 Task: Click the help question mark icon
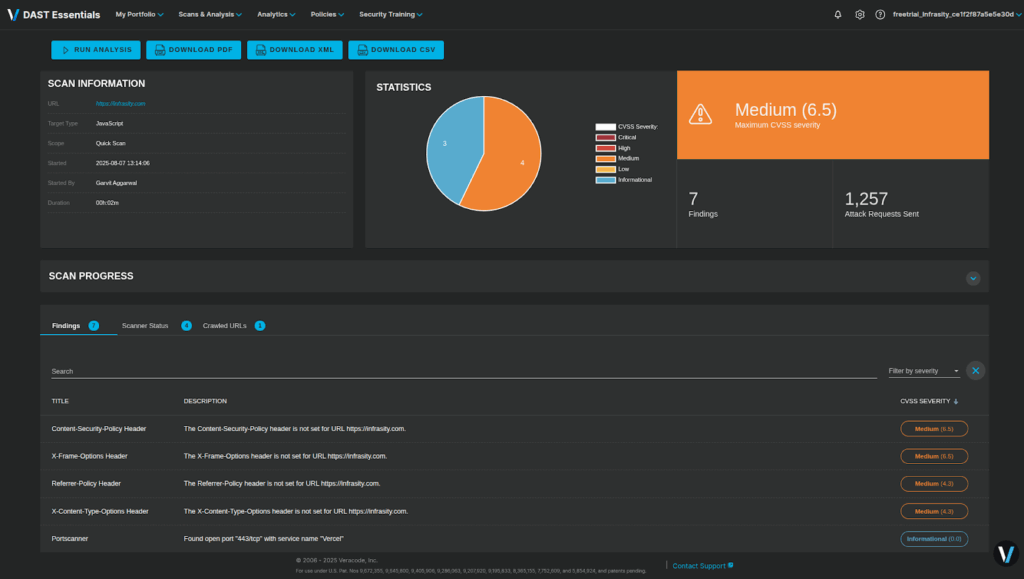tap(880, 15)
